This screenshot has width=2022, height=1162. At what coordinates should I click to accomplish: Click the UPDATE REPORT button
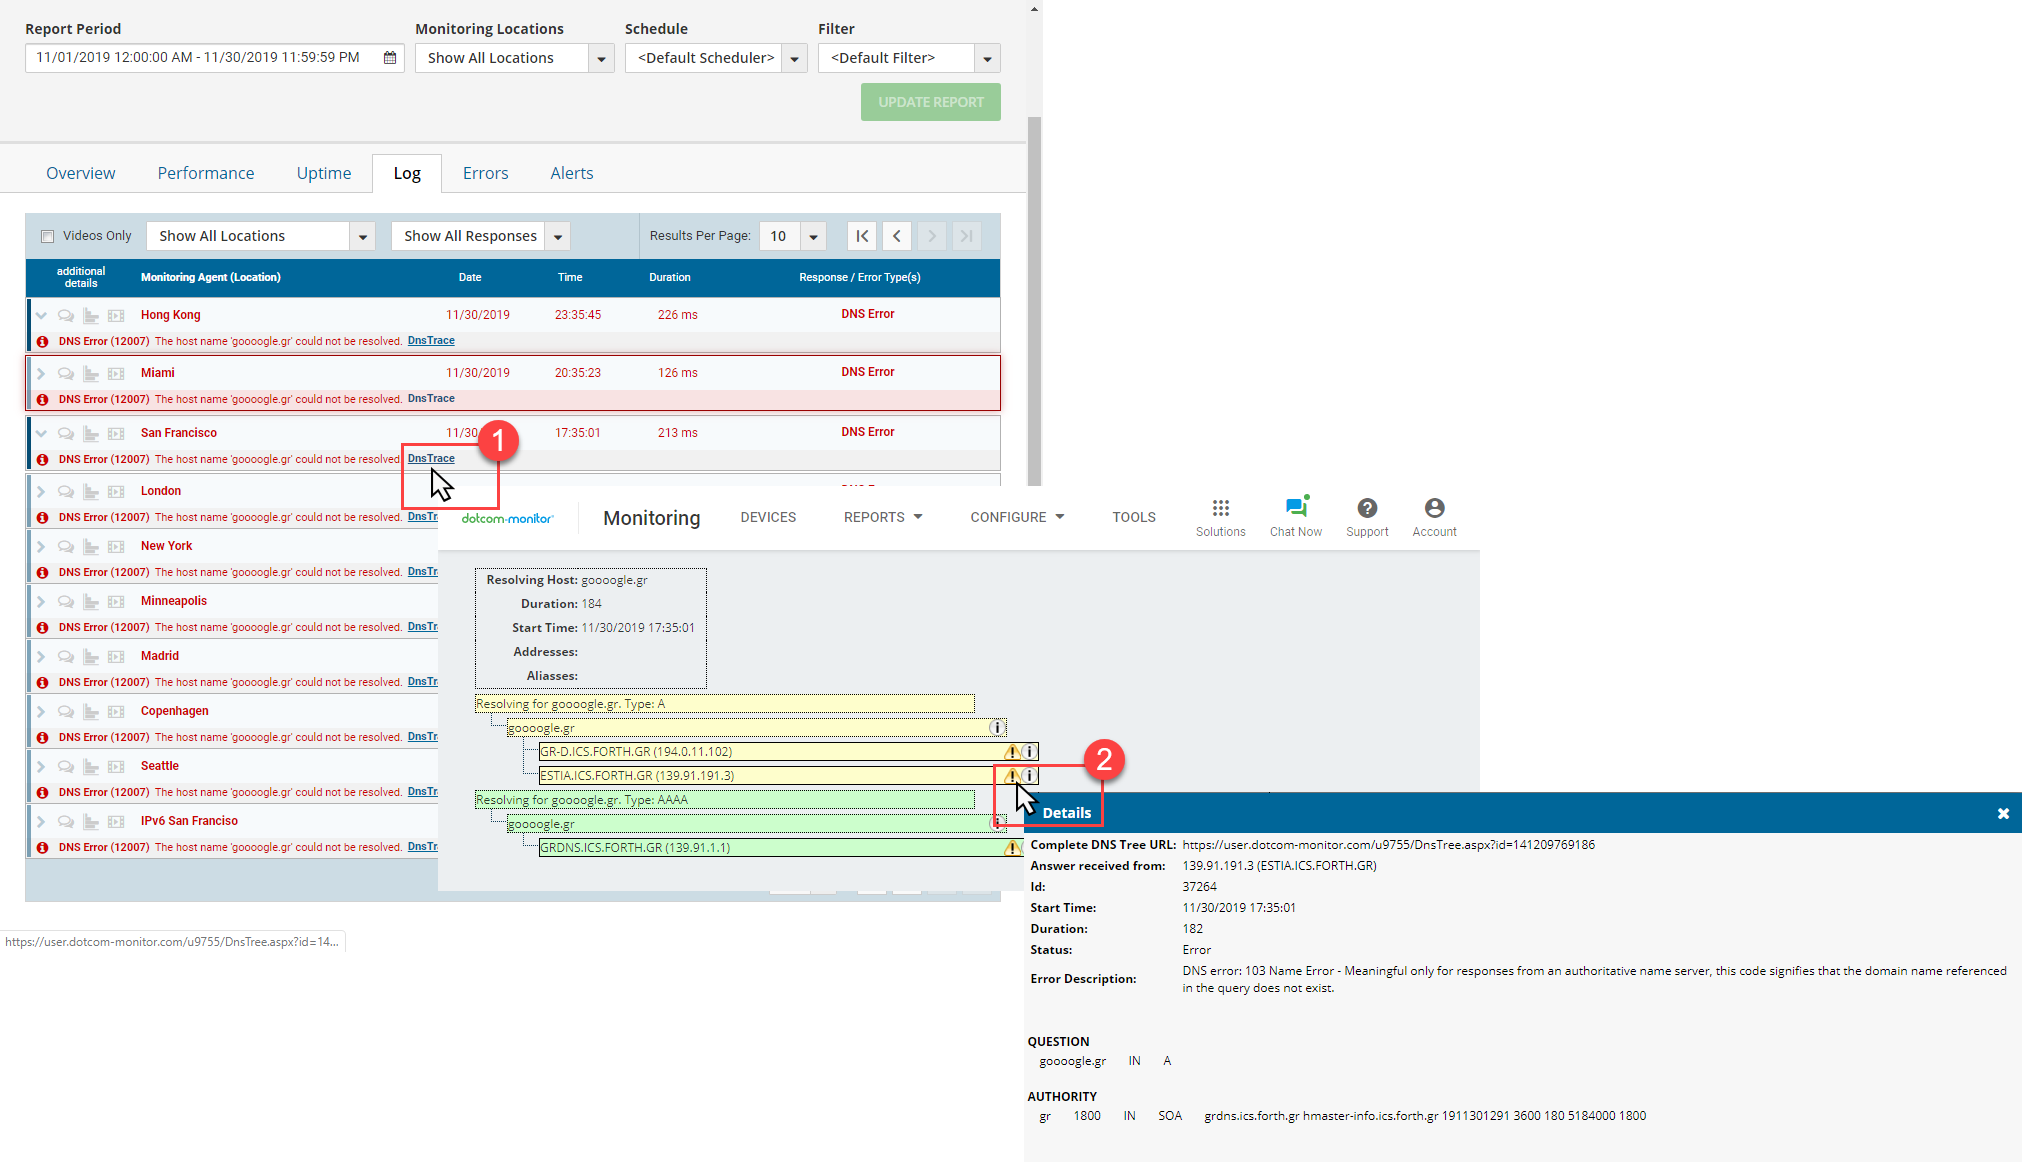point(930,102)
